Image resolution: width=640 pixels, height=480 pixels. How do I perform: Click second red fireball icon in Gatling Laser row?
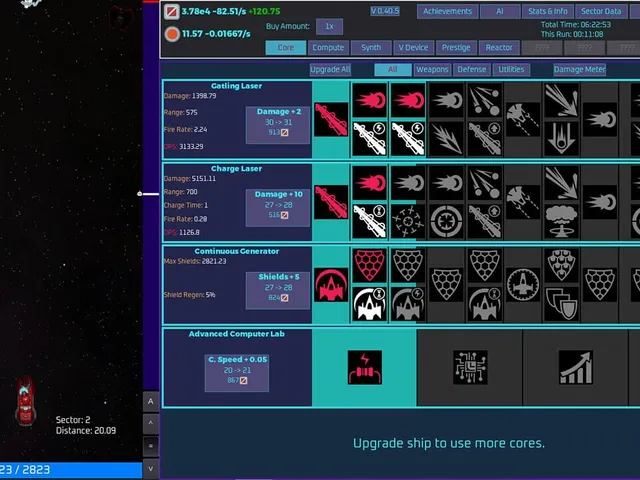[x=408, y=100]
